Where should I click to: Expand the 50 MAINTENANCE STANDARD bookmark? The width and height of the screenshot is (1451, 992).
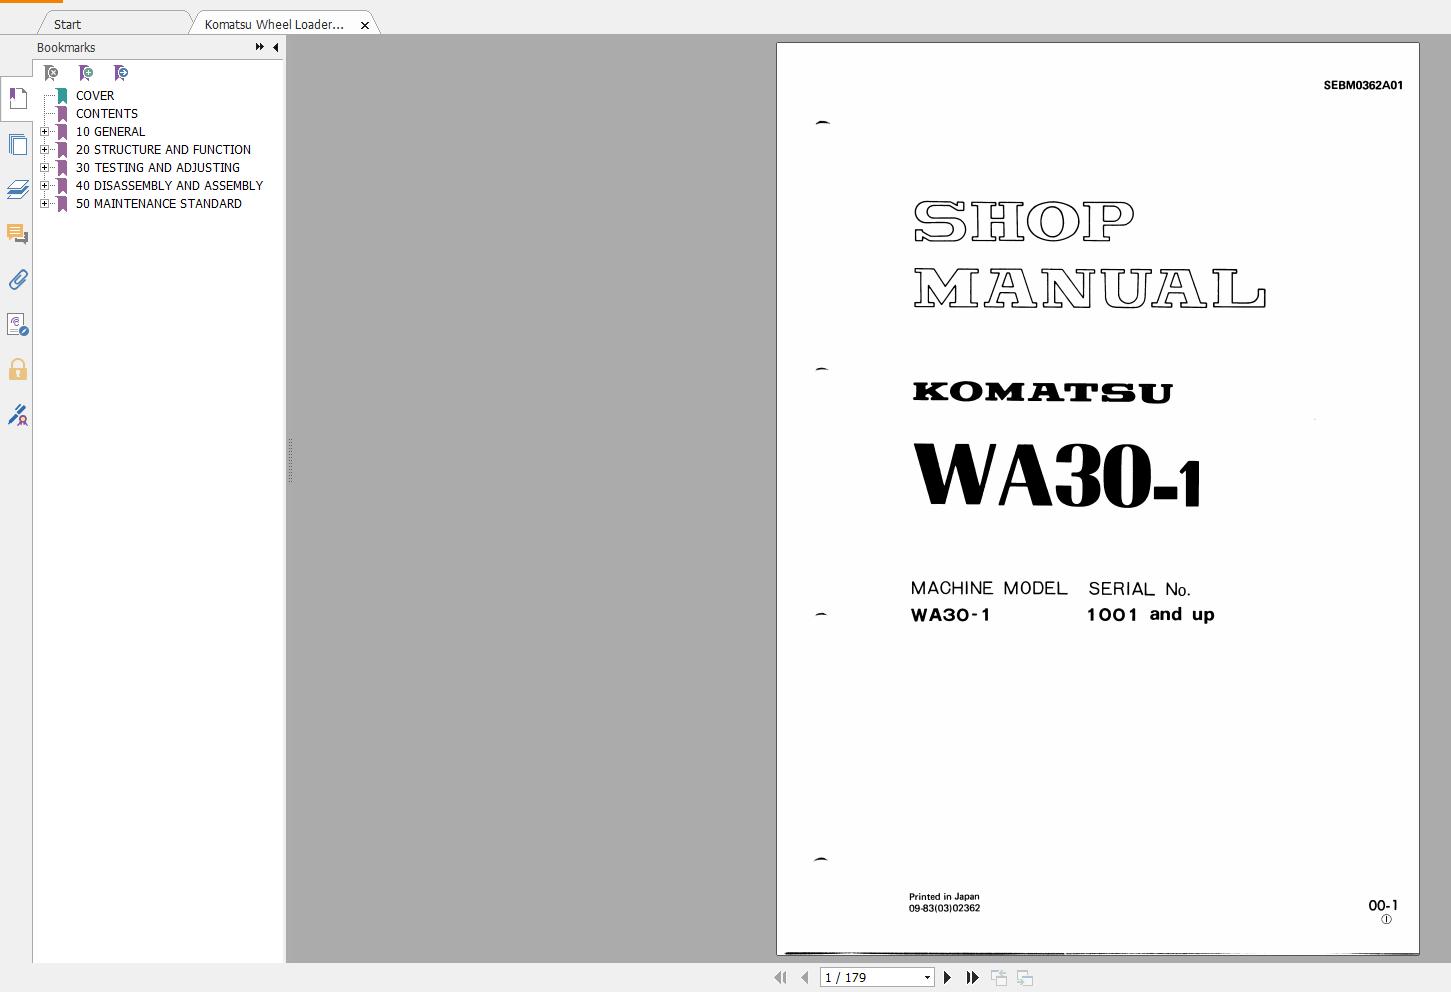(44, 203)
